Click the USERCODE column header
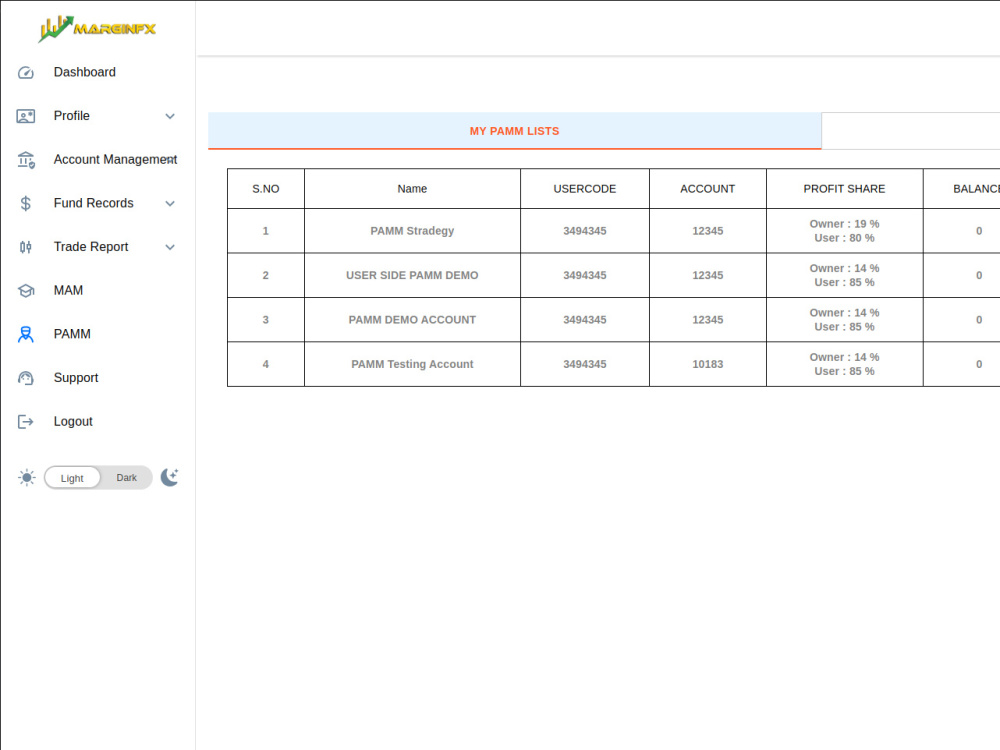This screenshot has width=1000, height=750. pyautogui.click(x=585, y=189)
